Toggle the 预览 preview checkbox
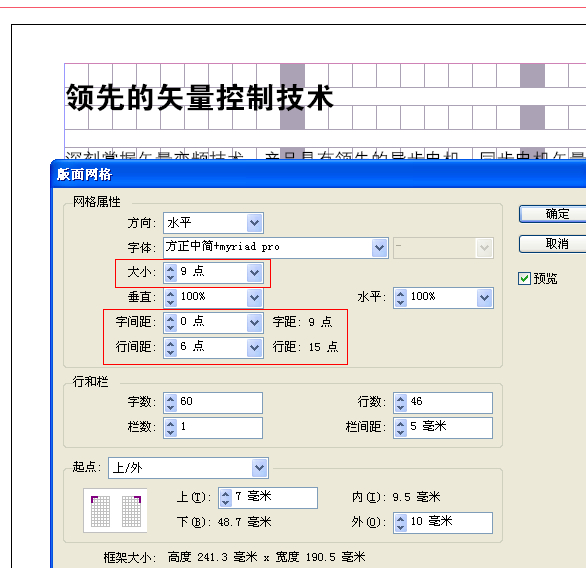This screenshot has height=568, width=586. pos(524,278)
